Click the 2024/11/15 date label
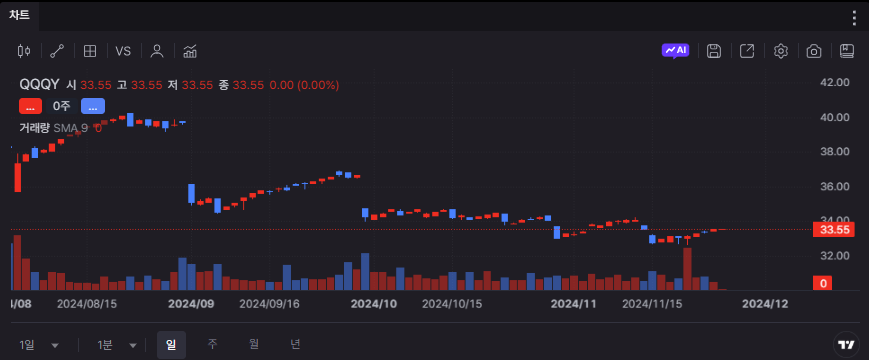 (x=652, y=304)
